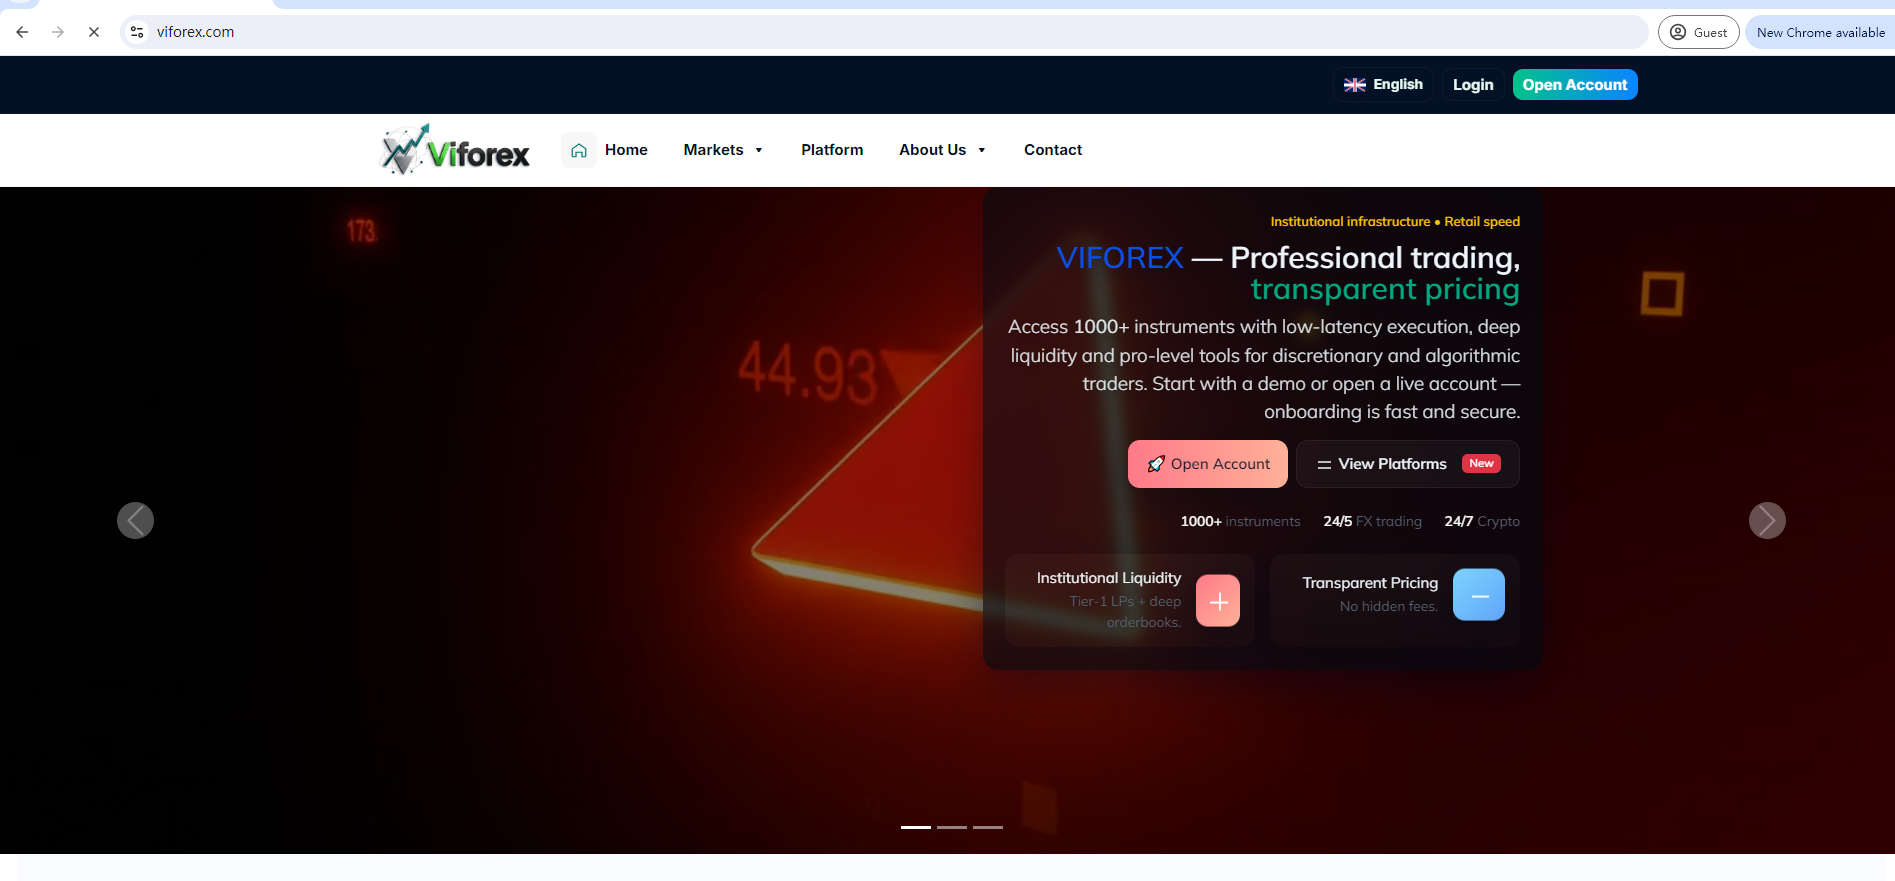Click the 'transparent pricing' green heading

(1385, 290)
